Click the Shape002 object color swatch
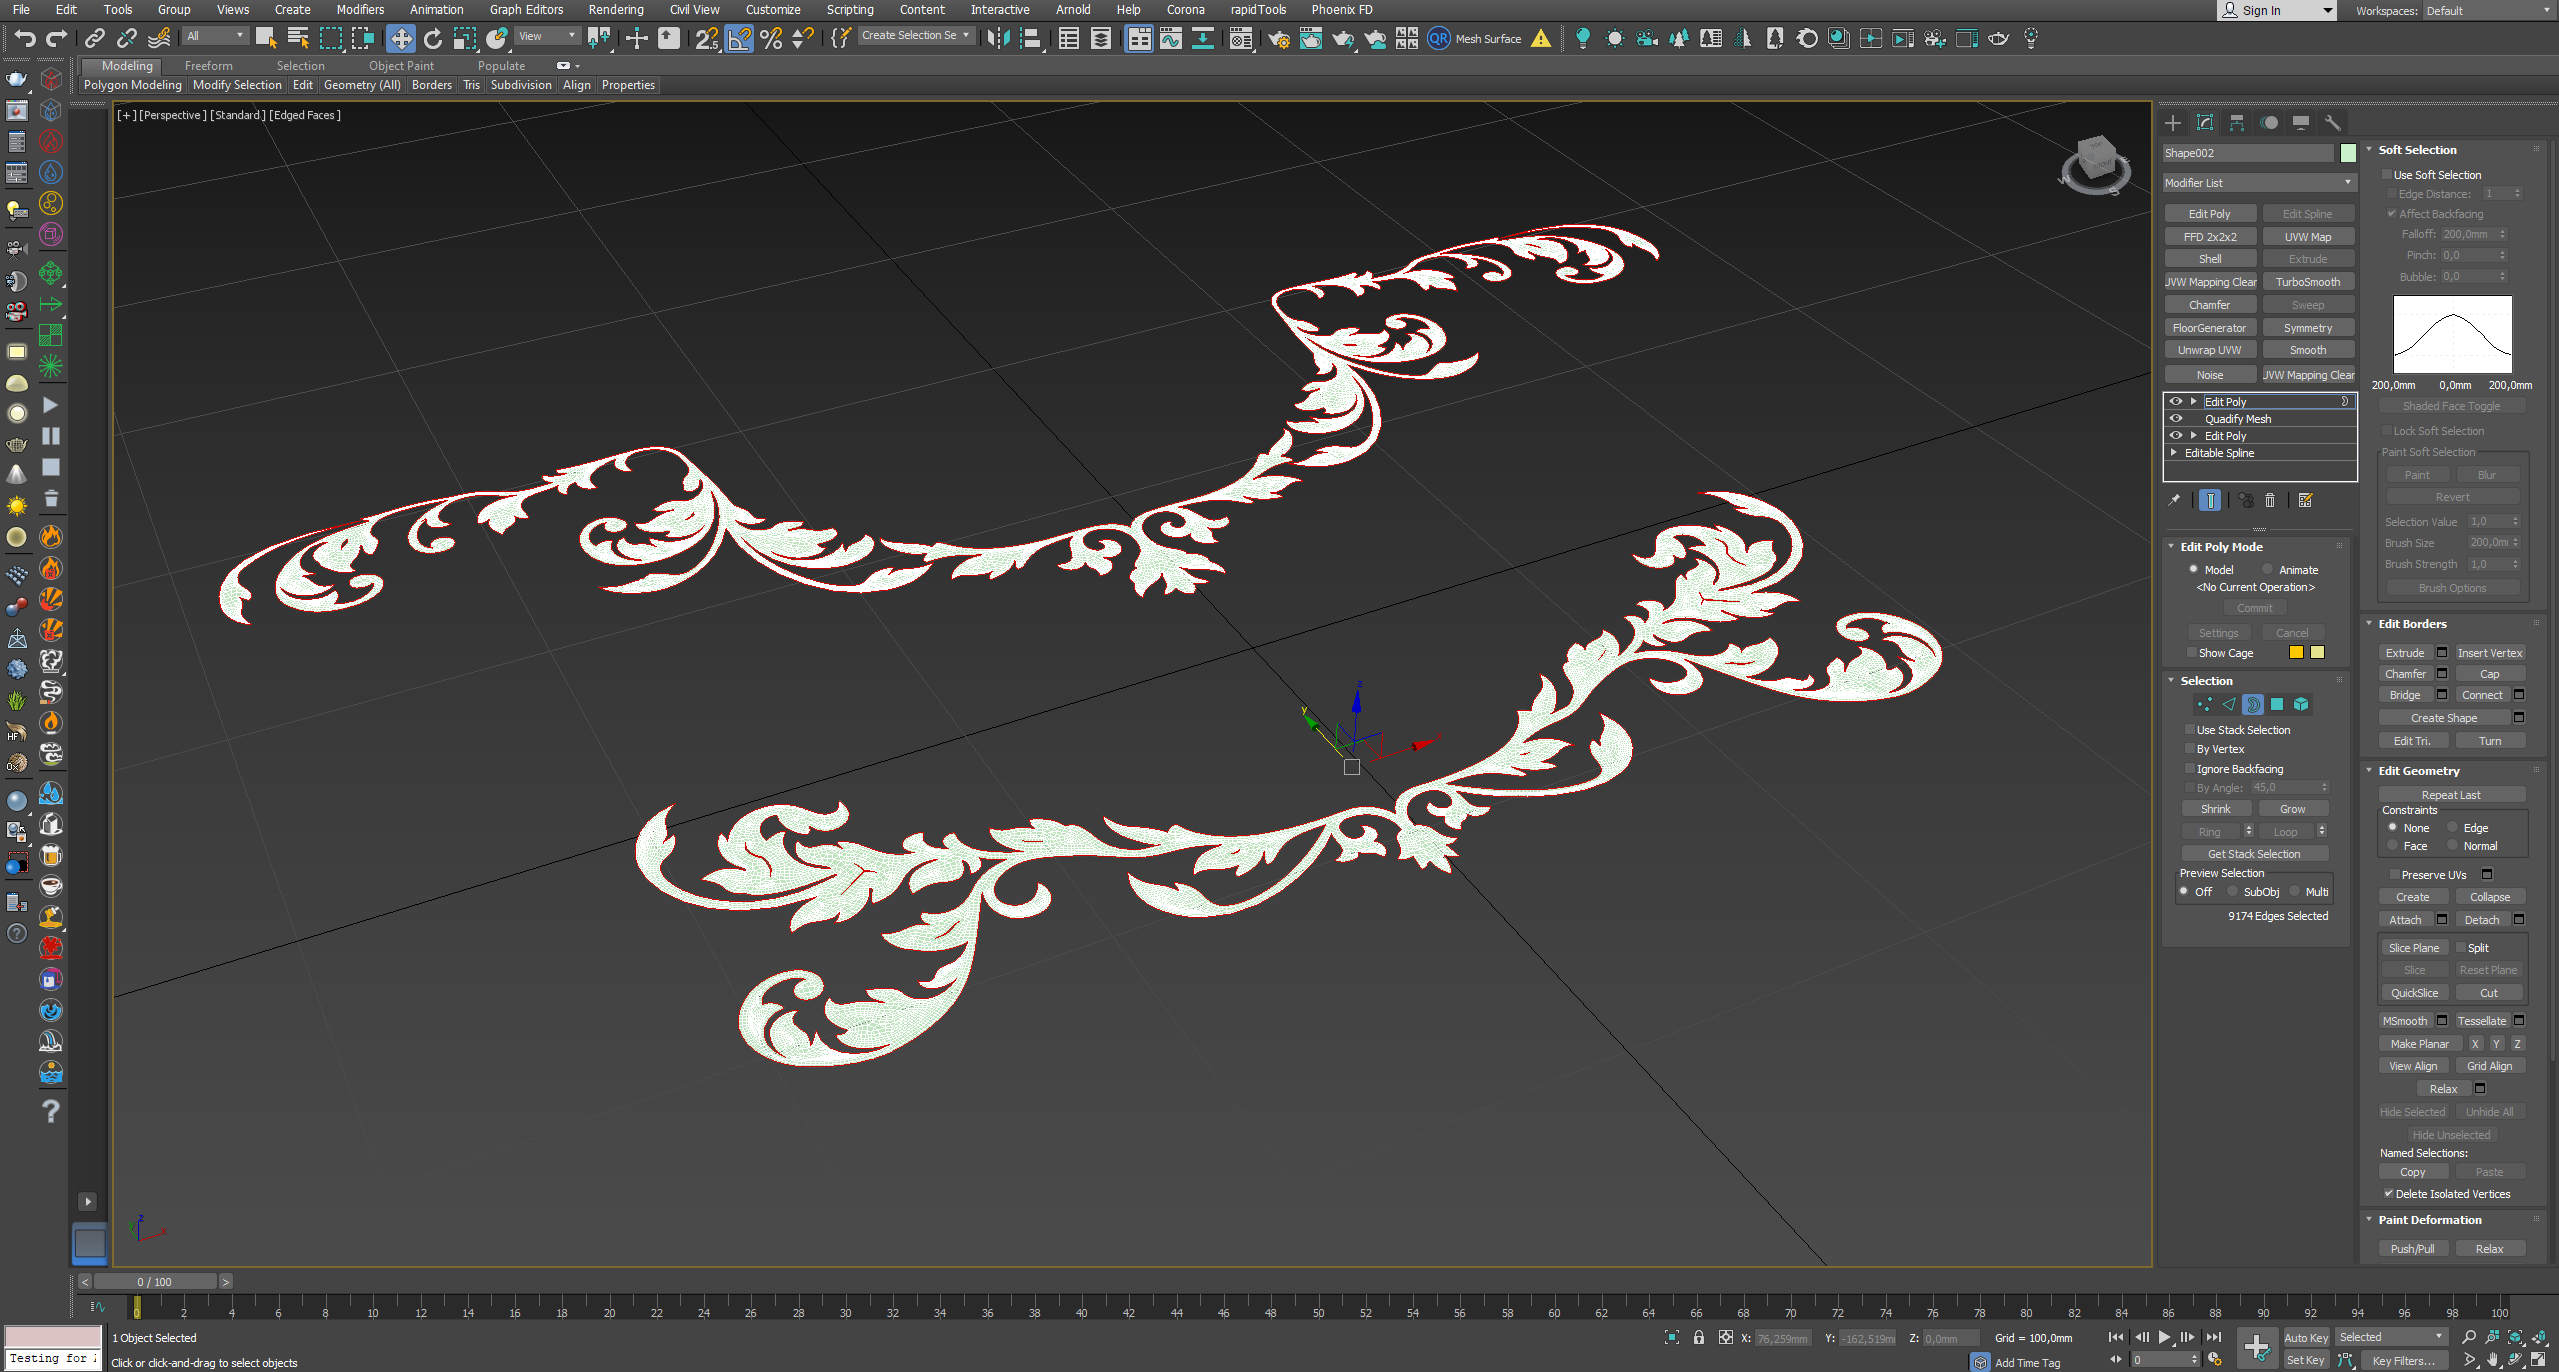Viewport: 2559px width, 1372px height. tap(2348, 153)
